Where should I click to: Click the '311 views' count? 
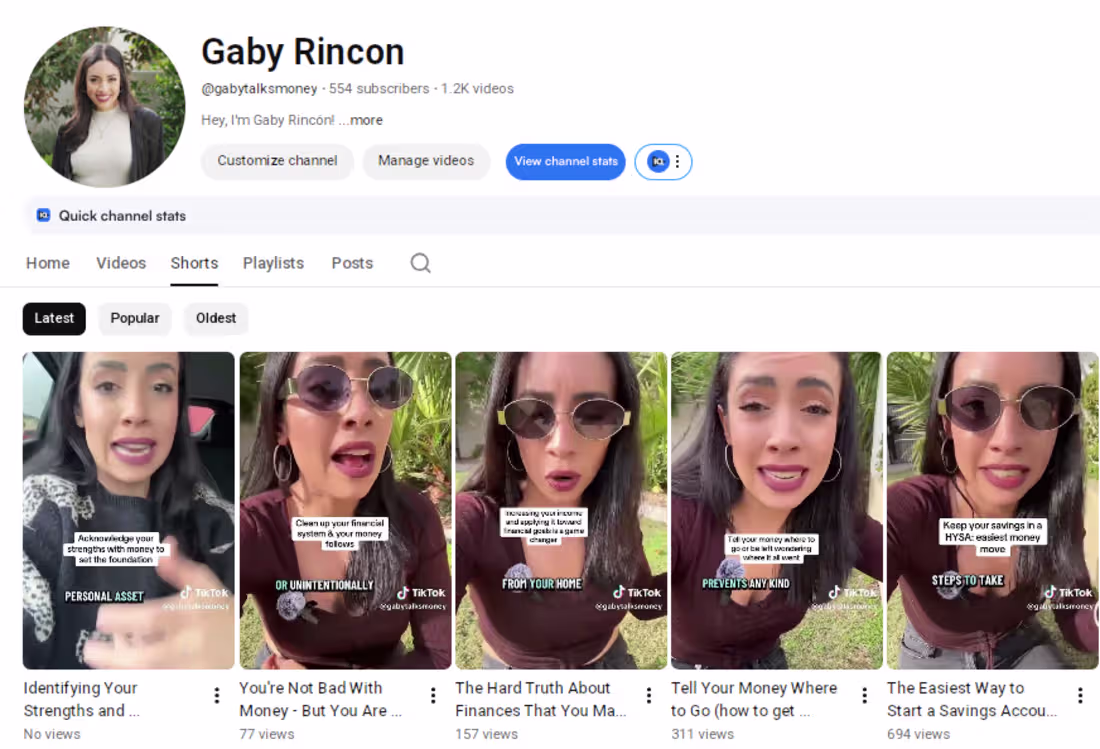click(702, 734)
